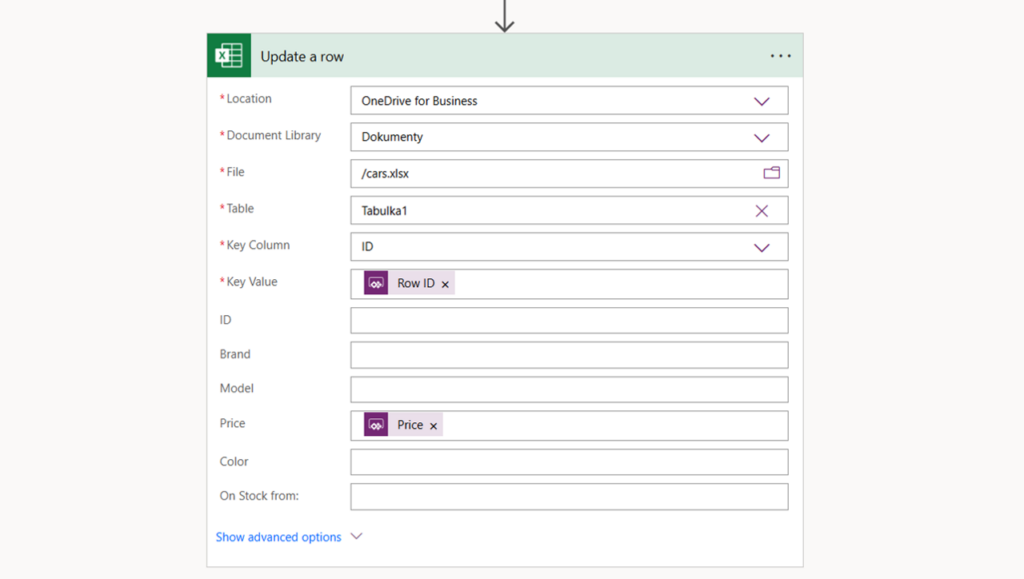This screenshot has height=579, width=1024.
Task: Click the Price token icon
Action: tap(376, 425)
